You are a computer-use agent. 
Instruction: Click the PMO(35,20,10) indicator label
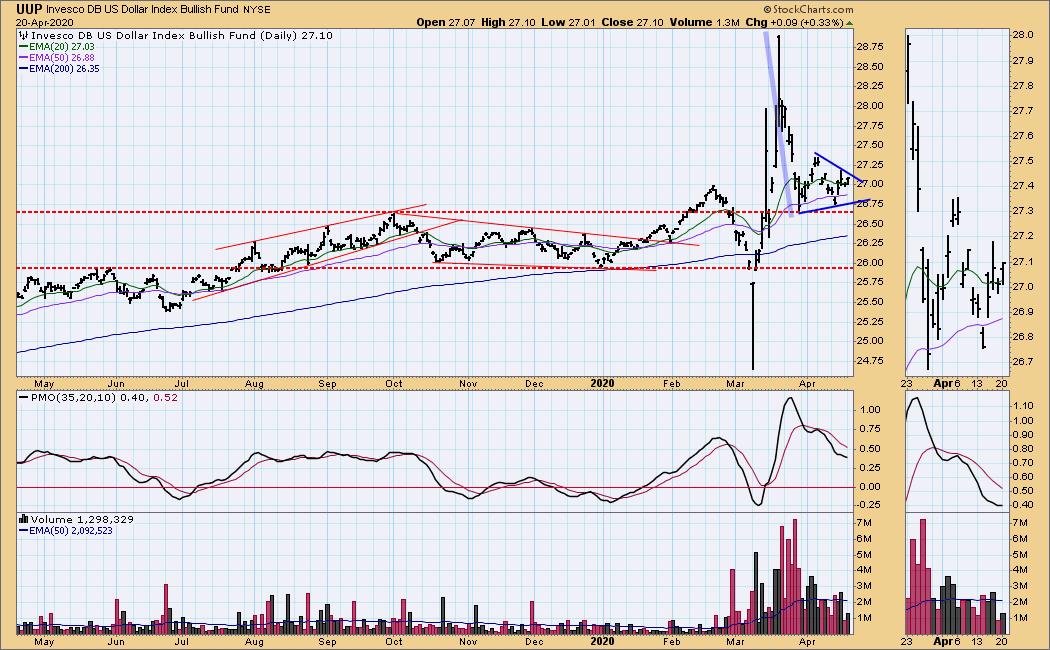pyautogui.click(x=74, y=397)
